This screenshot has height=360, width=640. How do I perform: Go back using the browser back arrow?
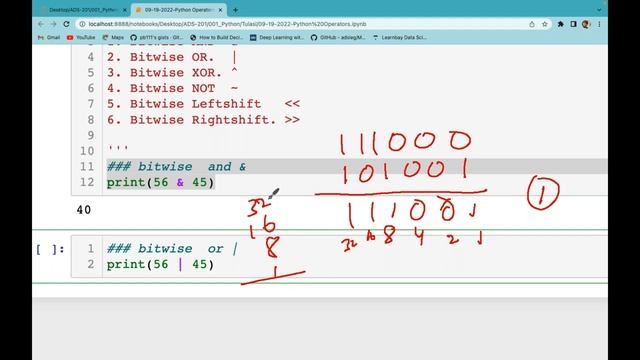tap(41, 24)
